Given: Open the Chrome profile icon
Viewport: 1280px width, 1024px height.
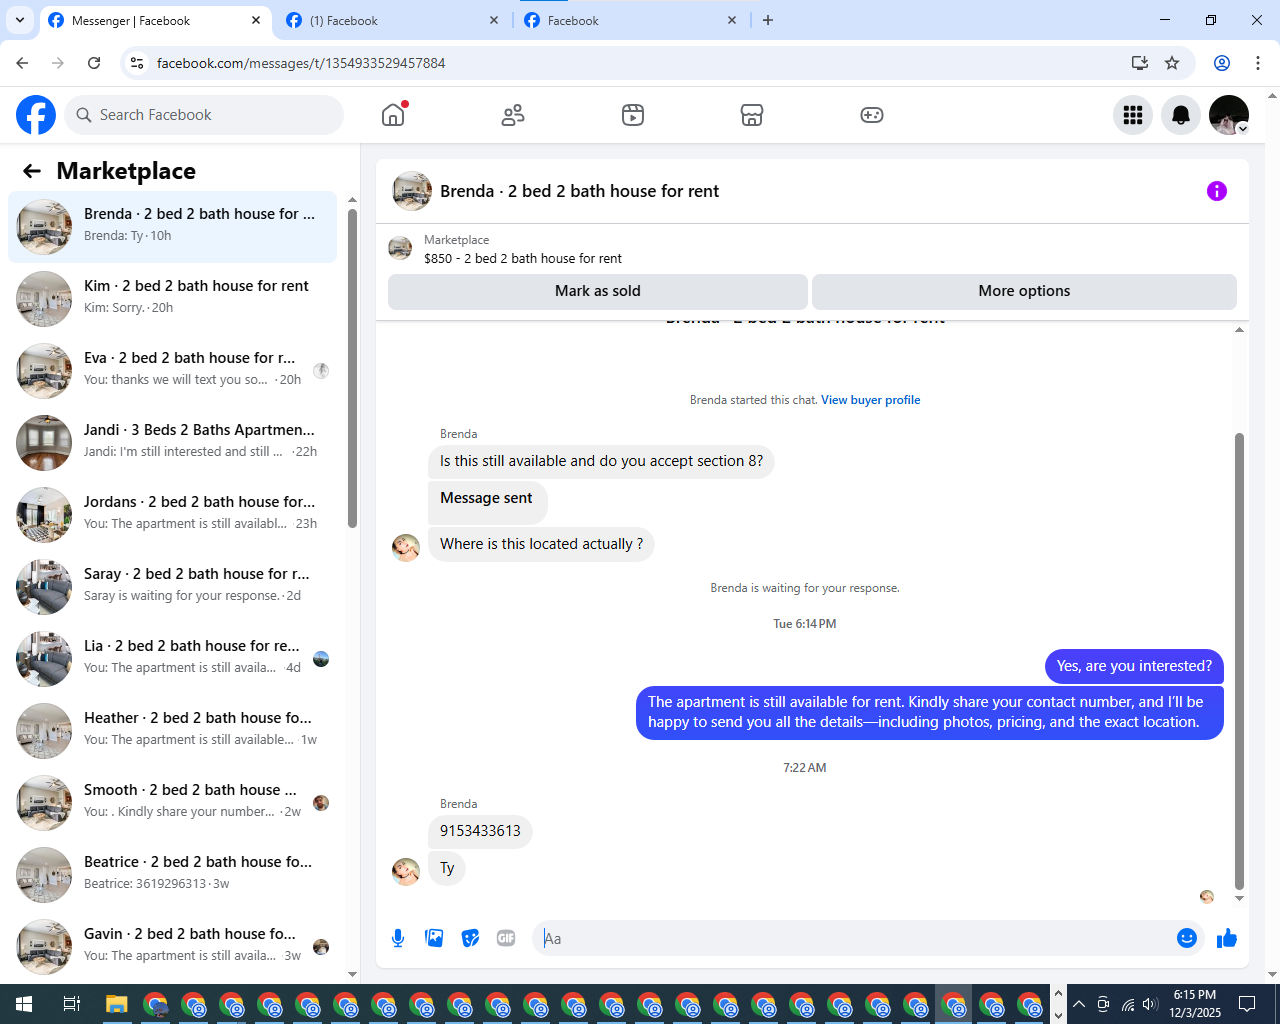Looking at the screenshot, I should [x=1222, y=63].
